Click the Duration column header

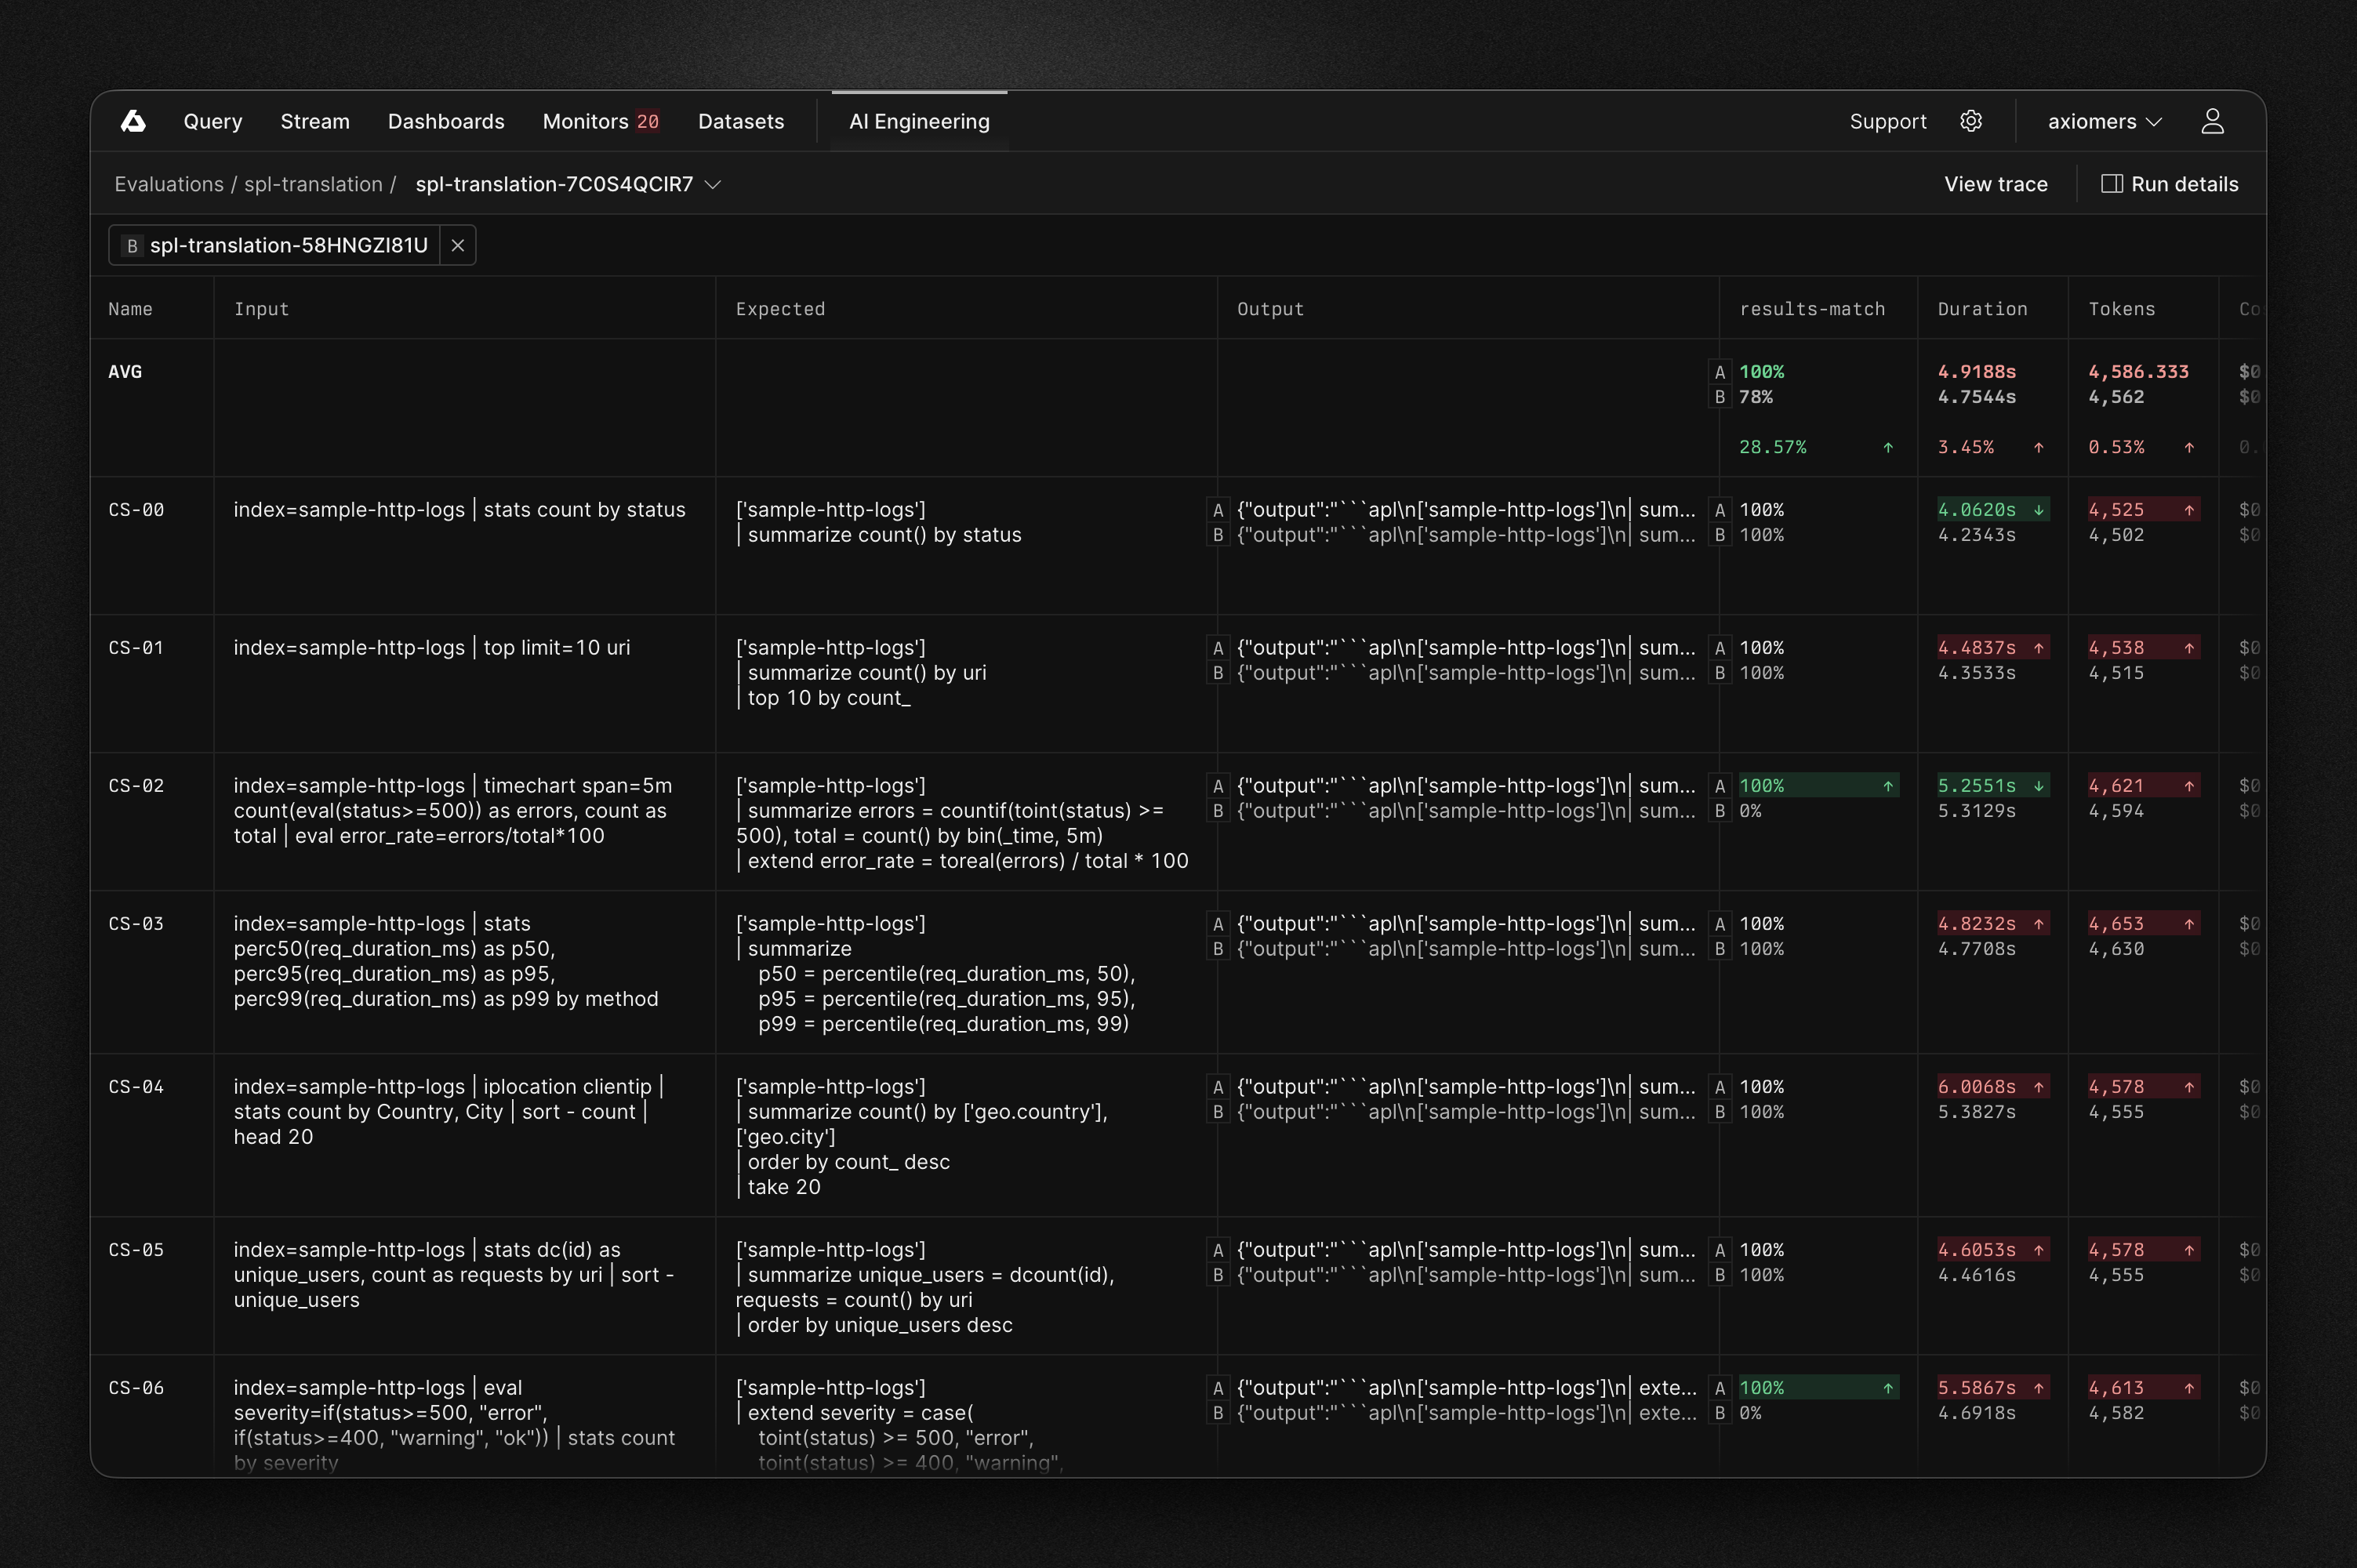coord(1982,309)
